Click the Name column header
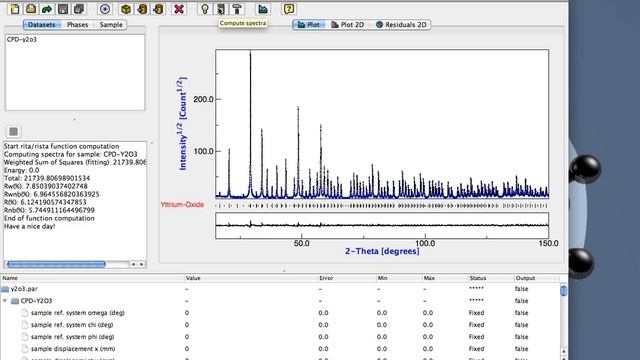This screenshot has height=360, width=640. pyautogui.click(x=92, y=278)
